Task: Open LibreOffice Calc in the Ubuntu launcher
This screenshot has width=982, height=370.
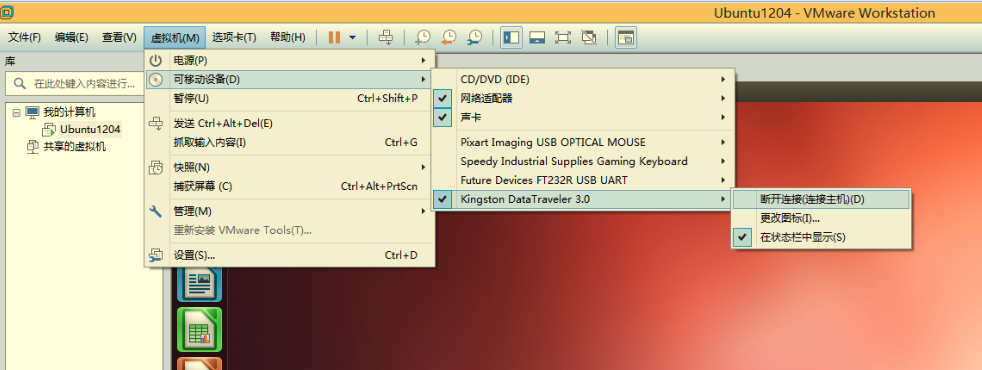Action: [200, 329]
